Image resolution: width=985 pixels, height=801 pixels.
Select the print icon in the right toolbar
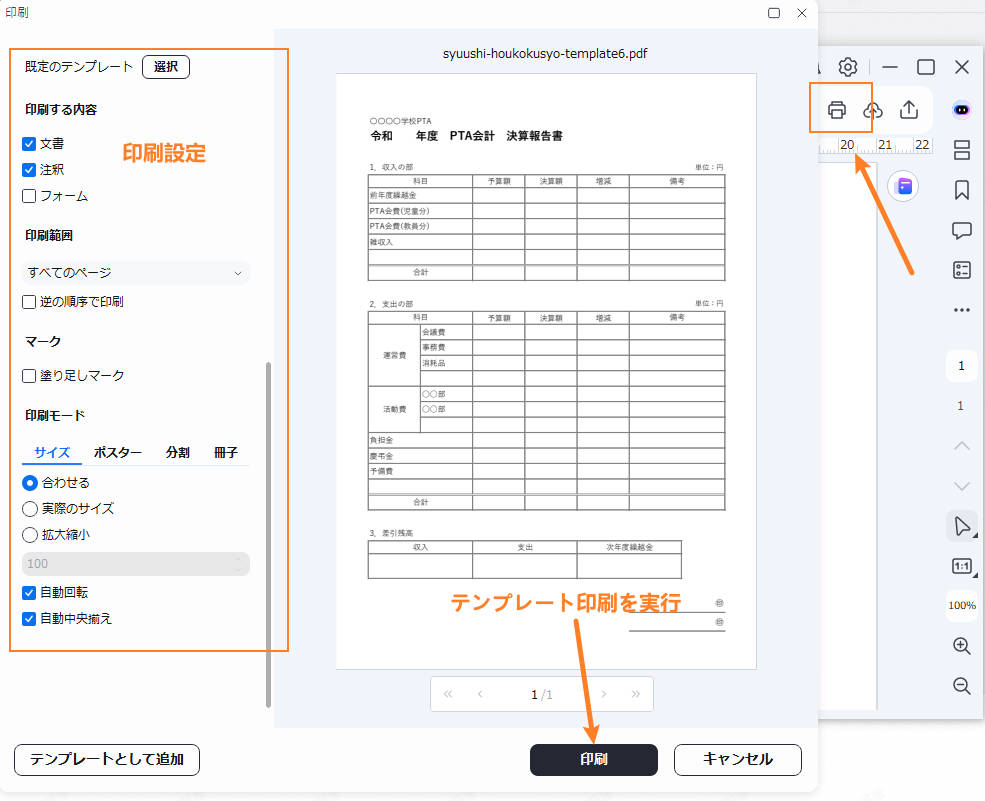tap(840, 109)
